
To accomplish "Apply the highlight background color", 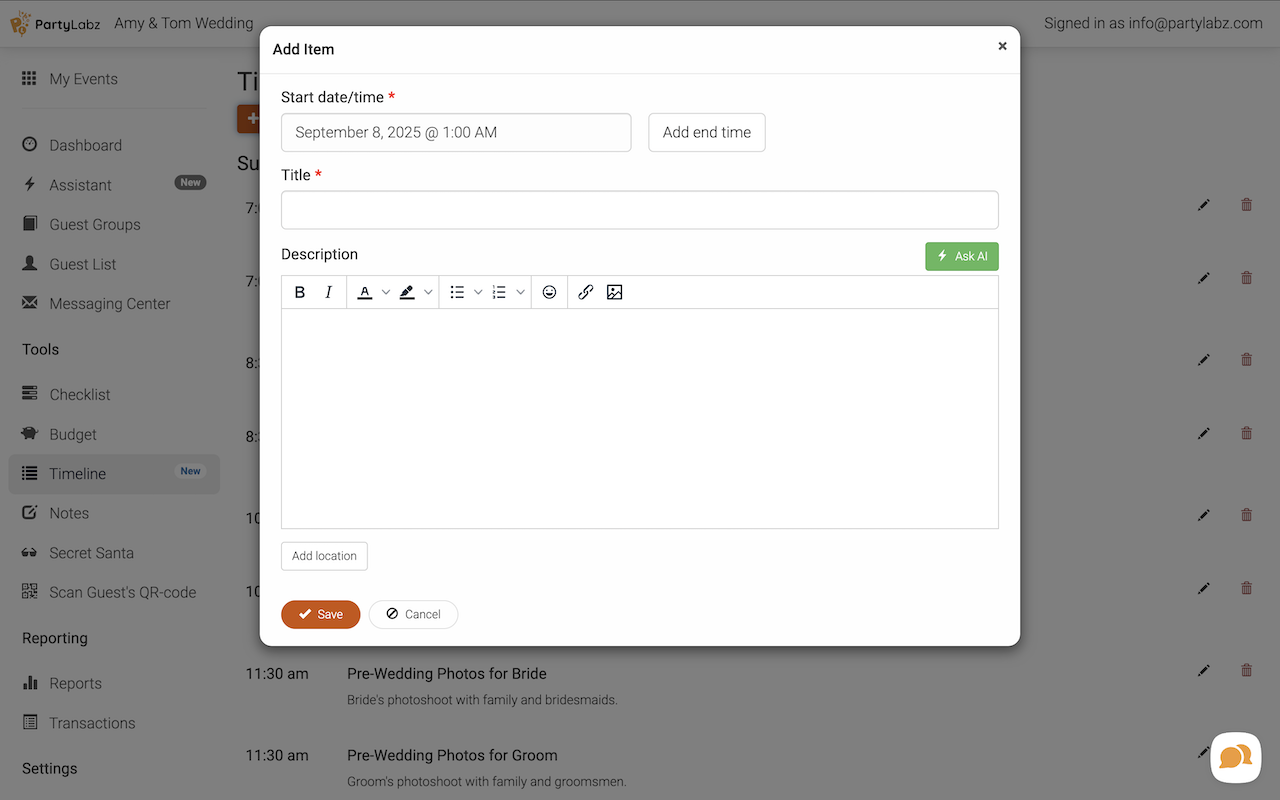I will (407, 292).
